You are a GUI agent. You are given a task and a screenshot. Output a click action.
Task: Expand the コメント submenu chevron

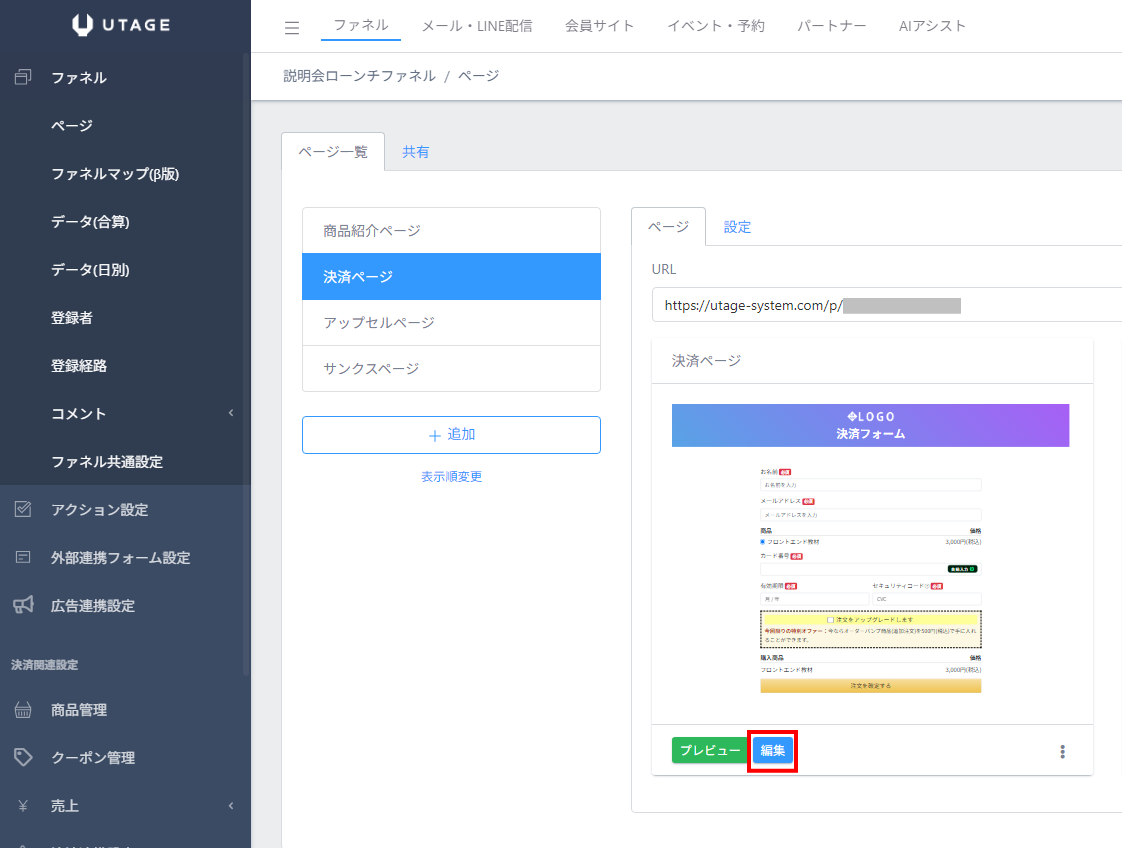point(231,413)
